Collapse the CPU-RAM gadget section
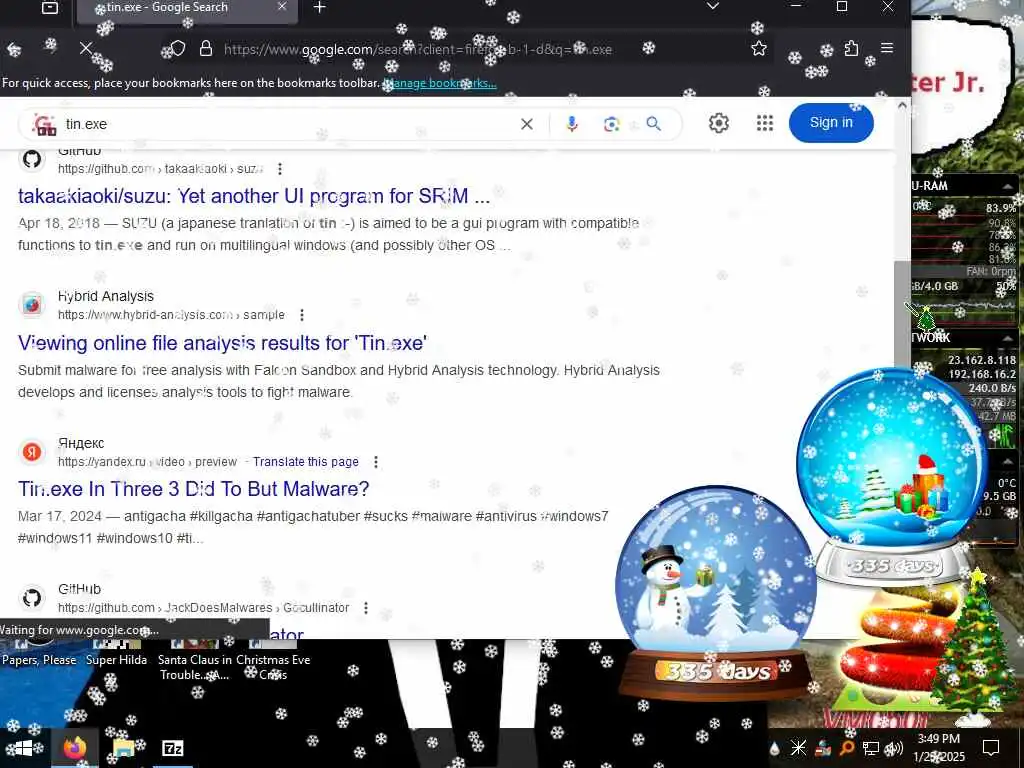1024x768 pixels. (1007, 186)
